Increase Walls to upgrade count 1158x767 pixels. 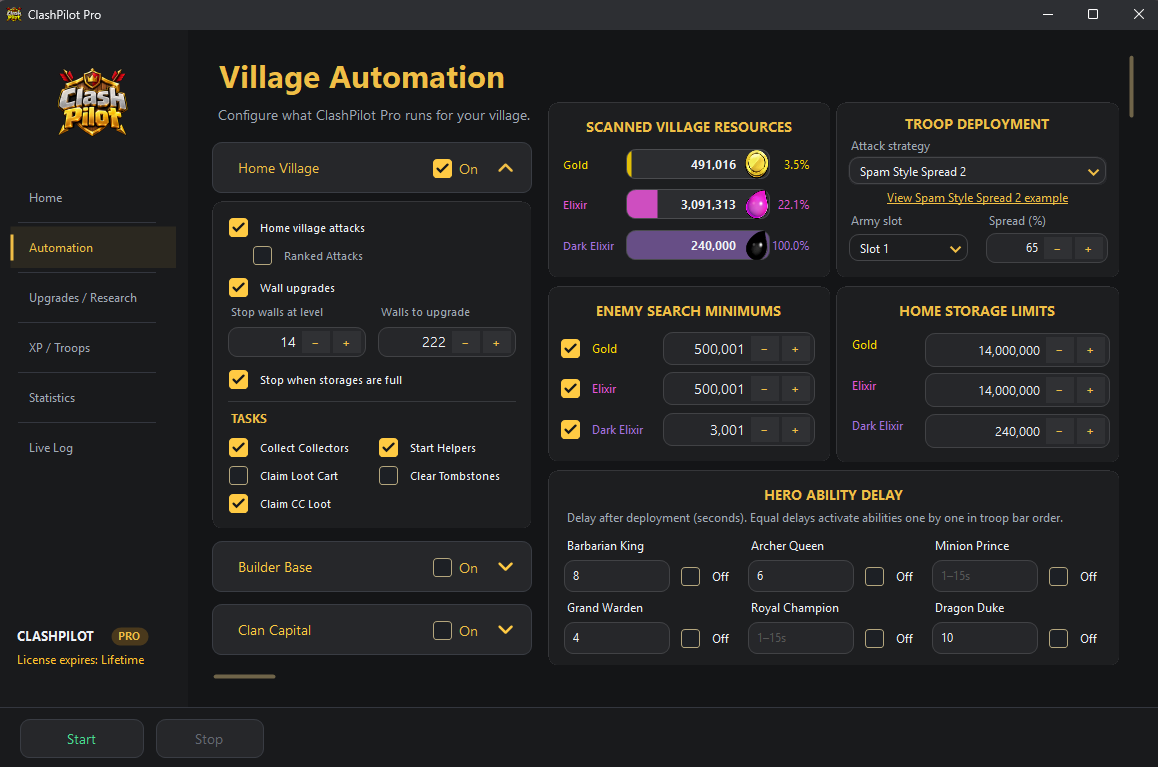[496, 343]
